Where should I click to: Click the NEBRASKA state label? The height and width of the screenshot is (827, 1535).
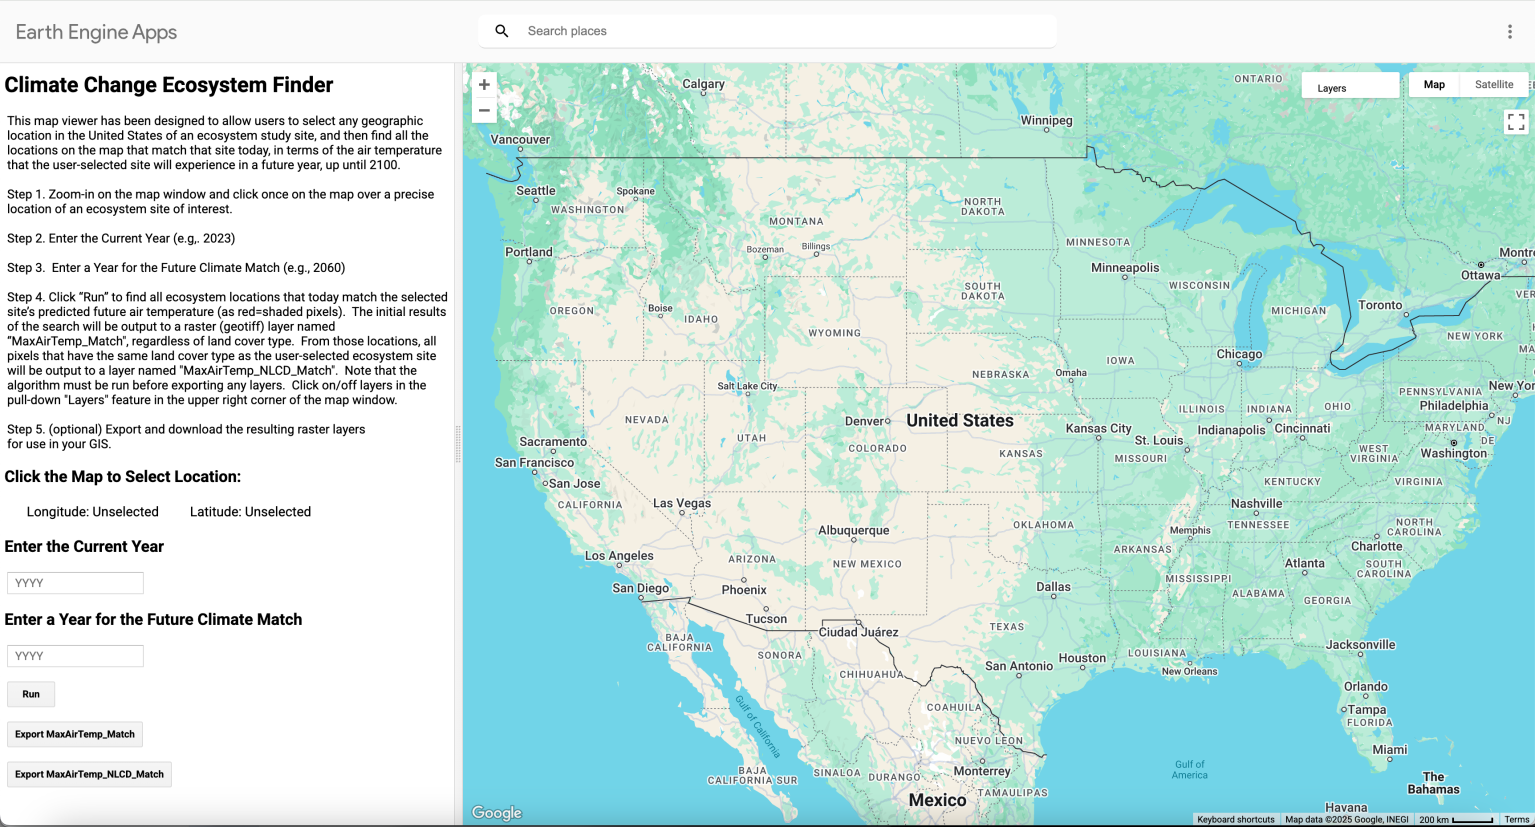pos(1000,375)
